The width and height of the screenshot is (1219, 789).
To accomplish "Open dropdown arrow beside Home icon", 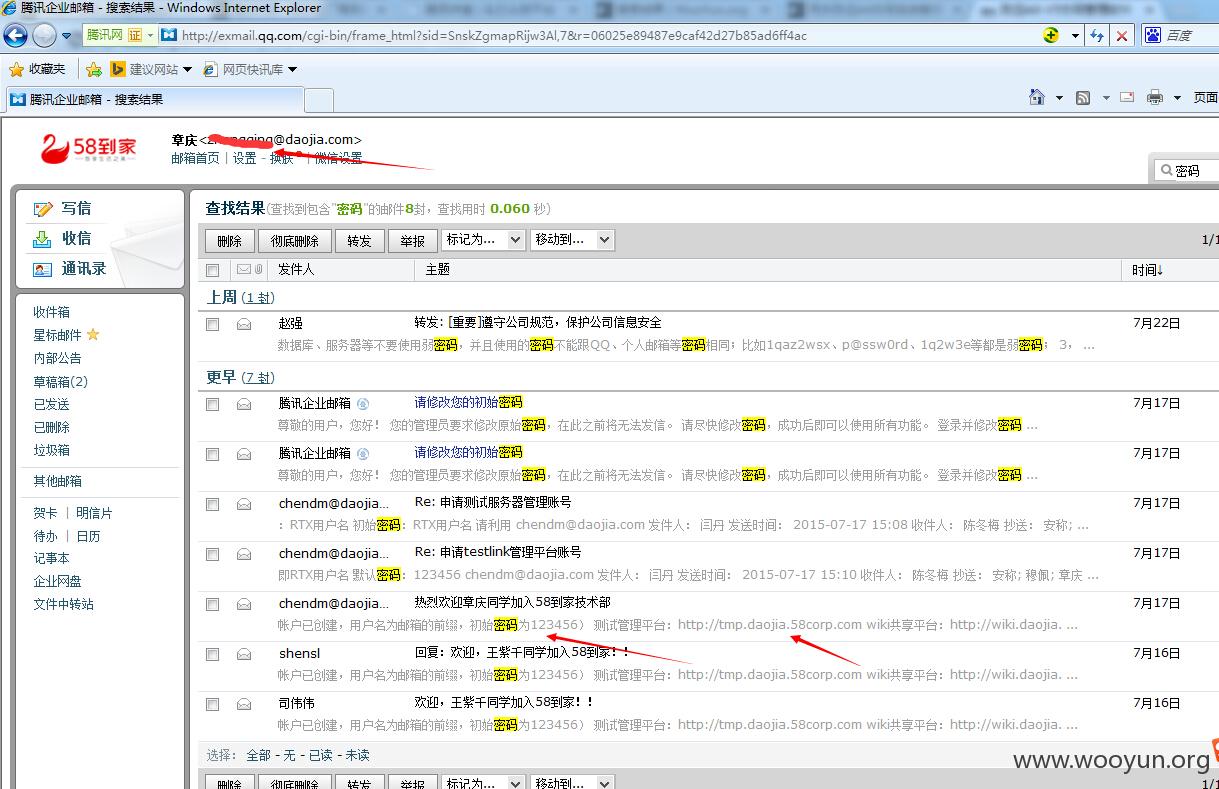I will coord(1059,98).
